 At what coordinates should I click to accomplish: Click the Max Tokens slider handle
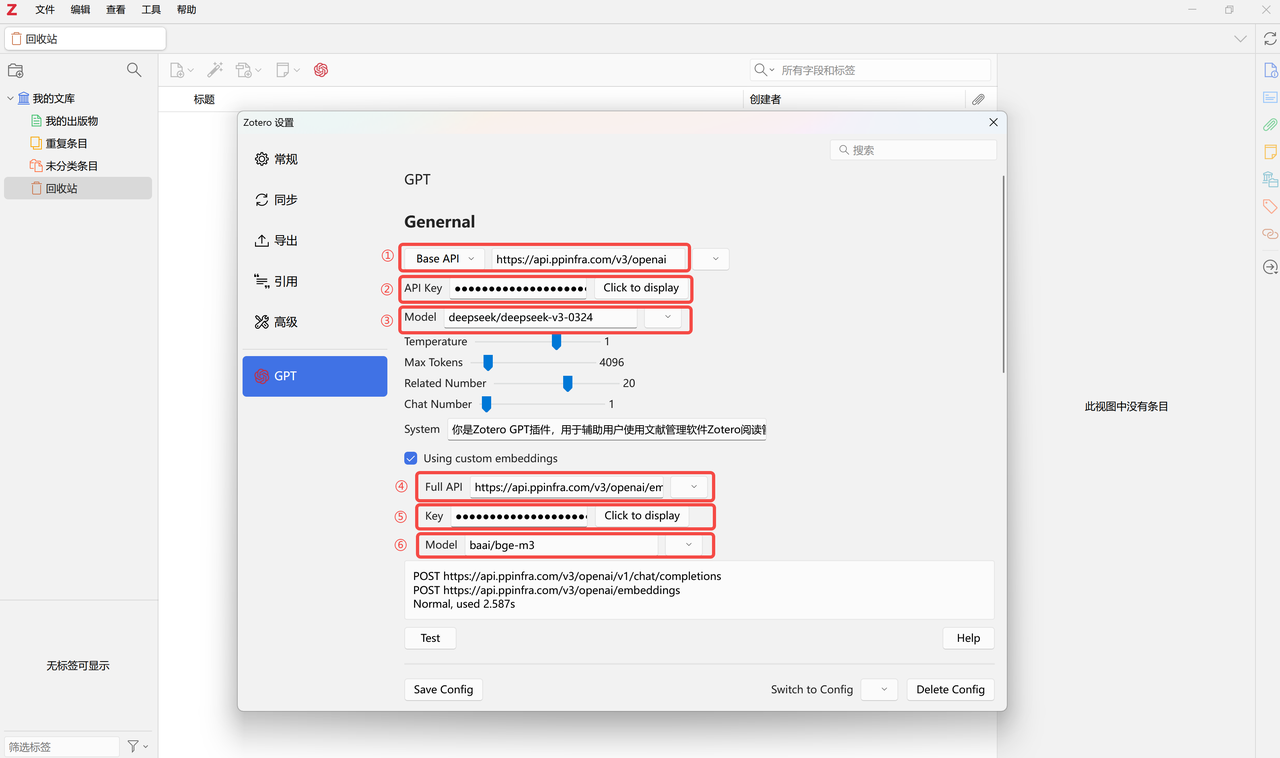coord(488,362)
